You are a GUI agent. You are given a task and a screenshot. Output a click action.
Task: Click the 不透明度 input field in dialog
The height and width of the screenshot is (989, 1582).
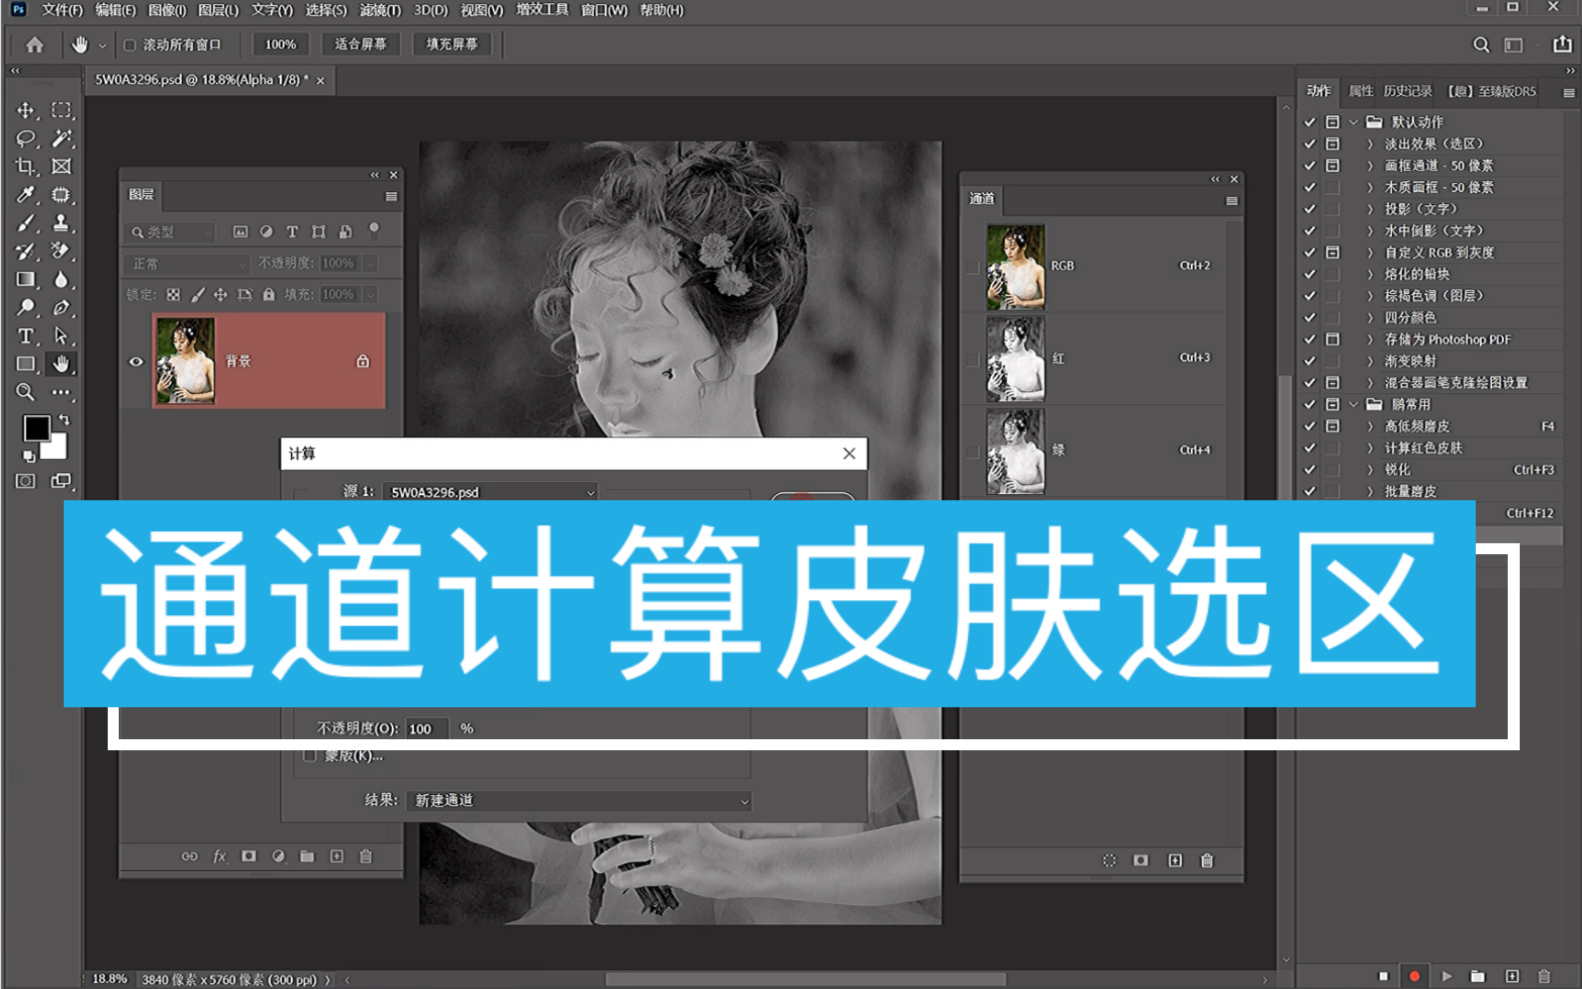[x=427, y=729]
